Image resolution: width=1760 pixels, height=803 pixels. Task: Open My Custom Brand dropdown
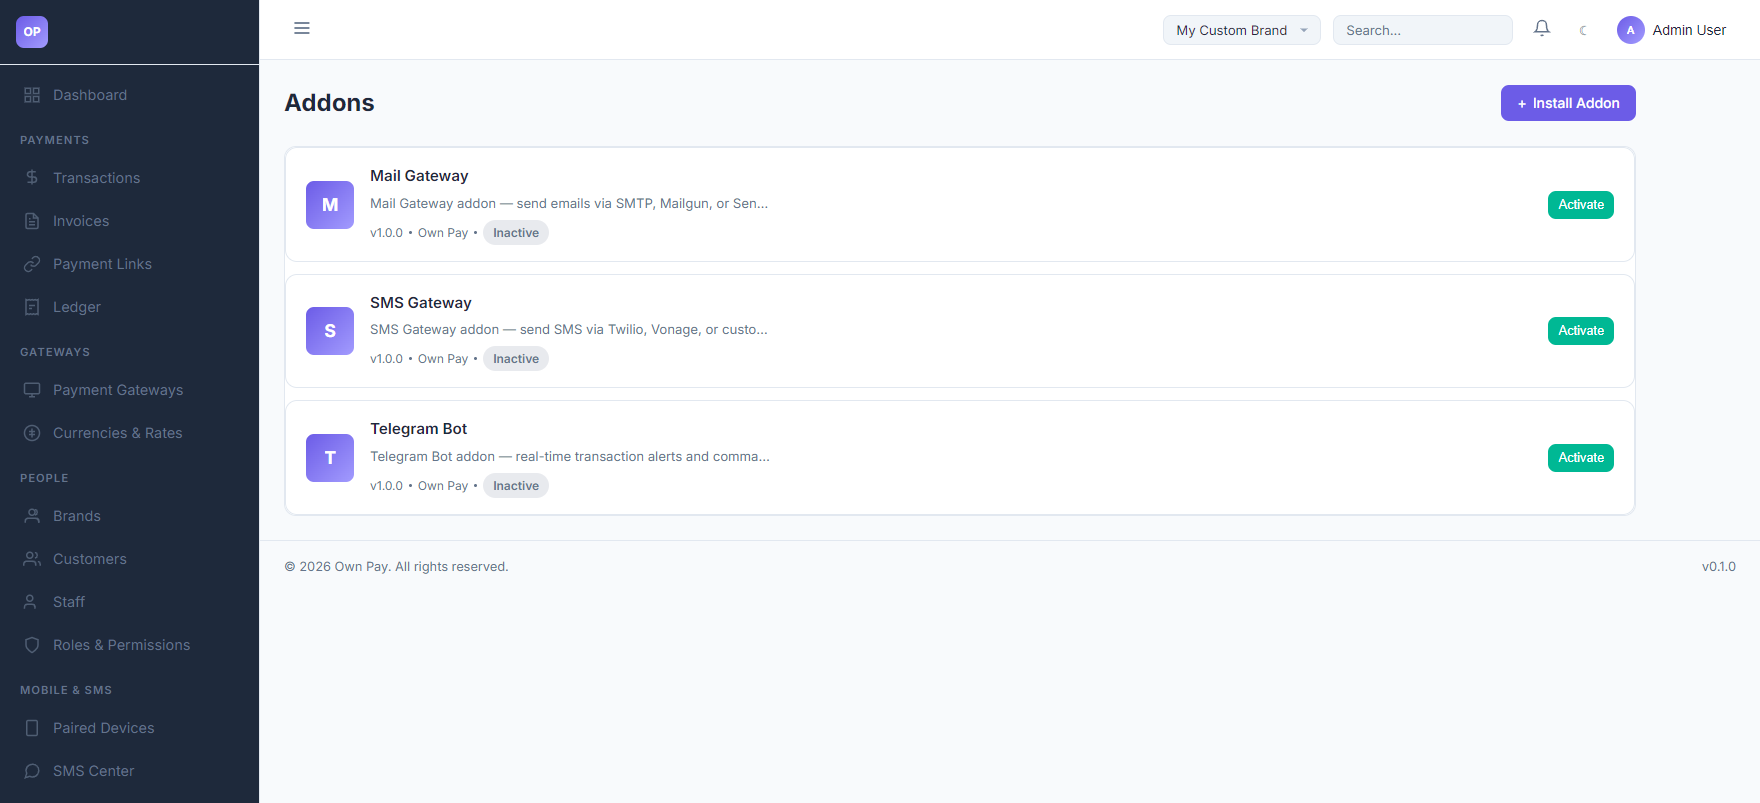click(x=1241, y=30)
